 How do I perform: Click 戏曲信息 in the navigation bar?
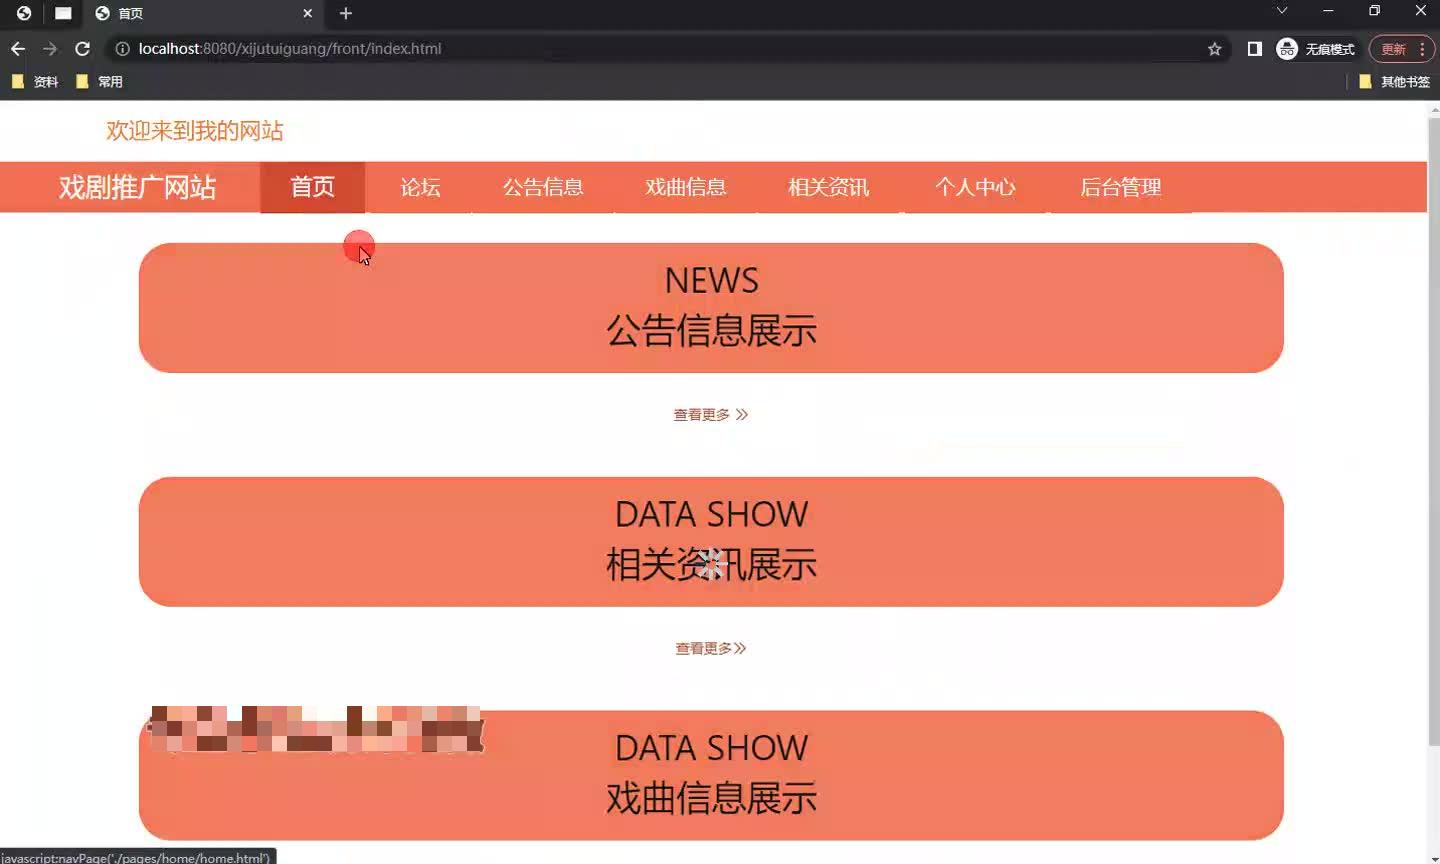tap(684, 187)
